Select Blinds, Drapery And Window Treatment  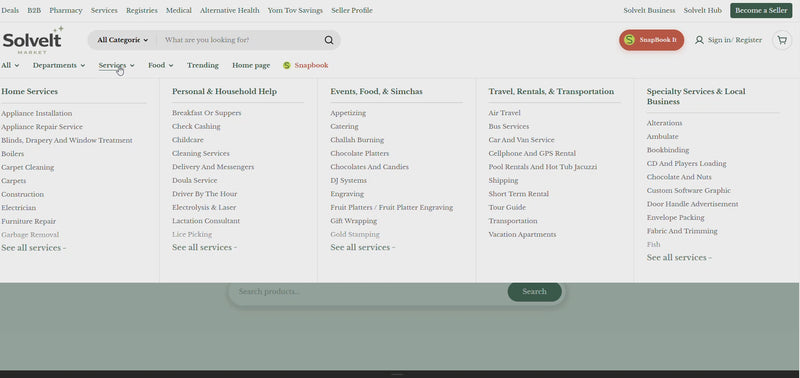tap(67, 140)
